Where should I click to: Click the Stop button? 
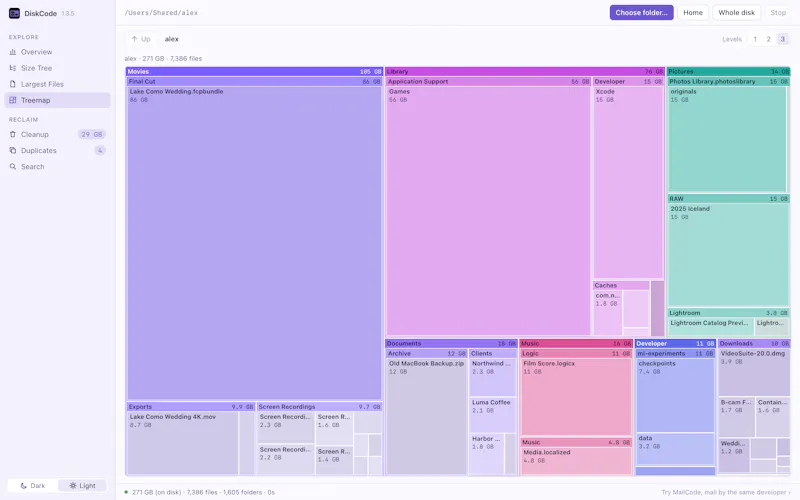(778, 13)
